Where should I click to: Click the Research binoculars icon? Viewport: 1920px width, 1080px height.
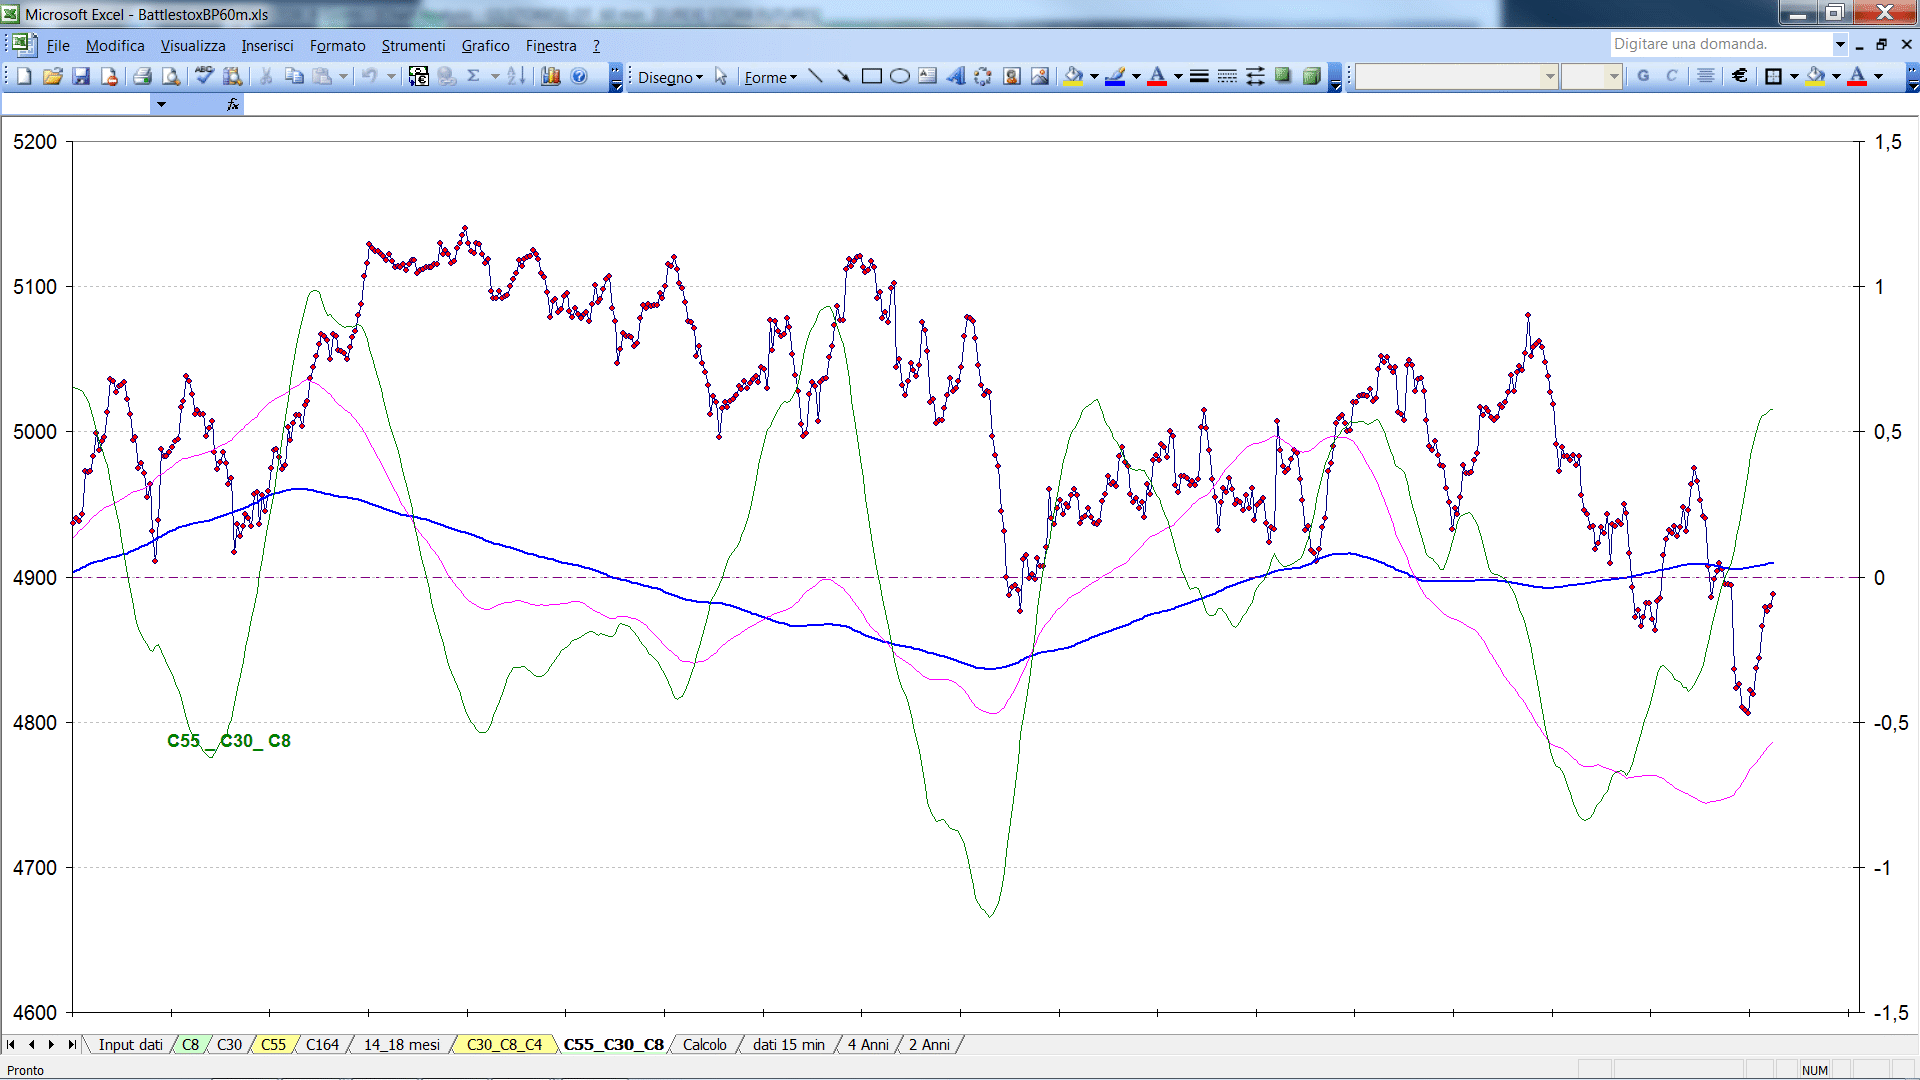point(233,76)
